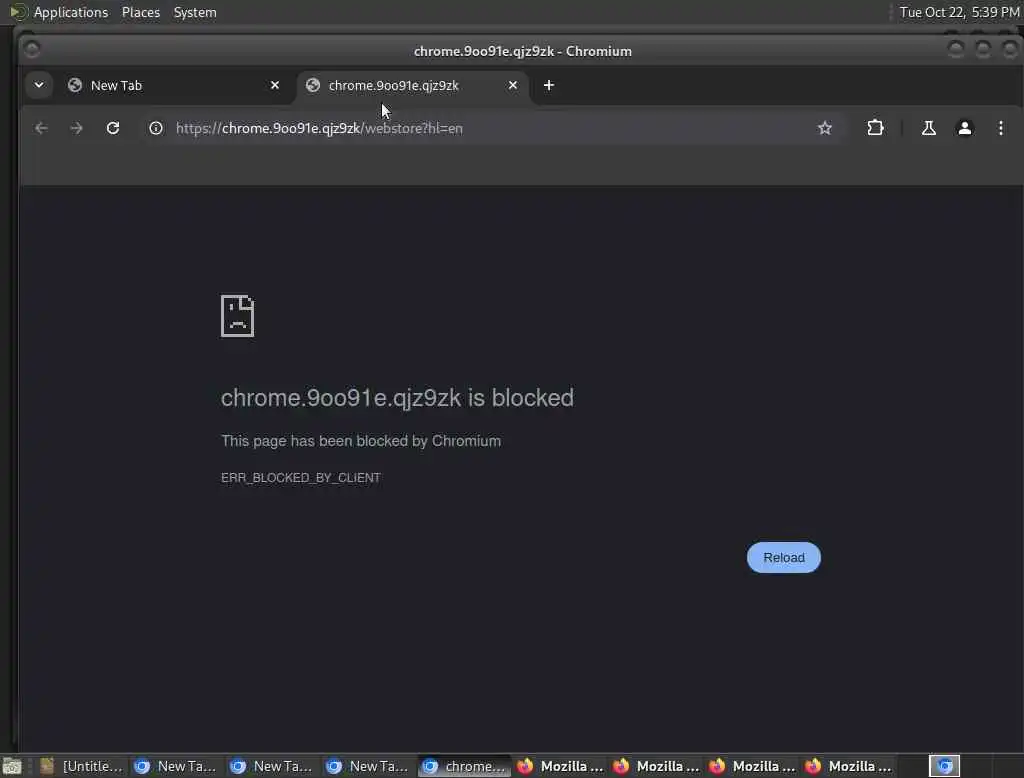Open the Extensions puzzle icon
Image resolution: width=1024 pixels, height=778 pixels.
click(x=875, y=127)
